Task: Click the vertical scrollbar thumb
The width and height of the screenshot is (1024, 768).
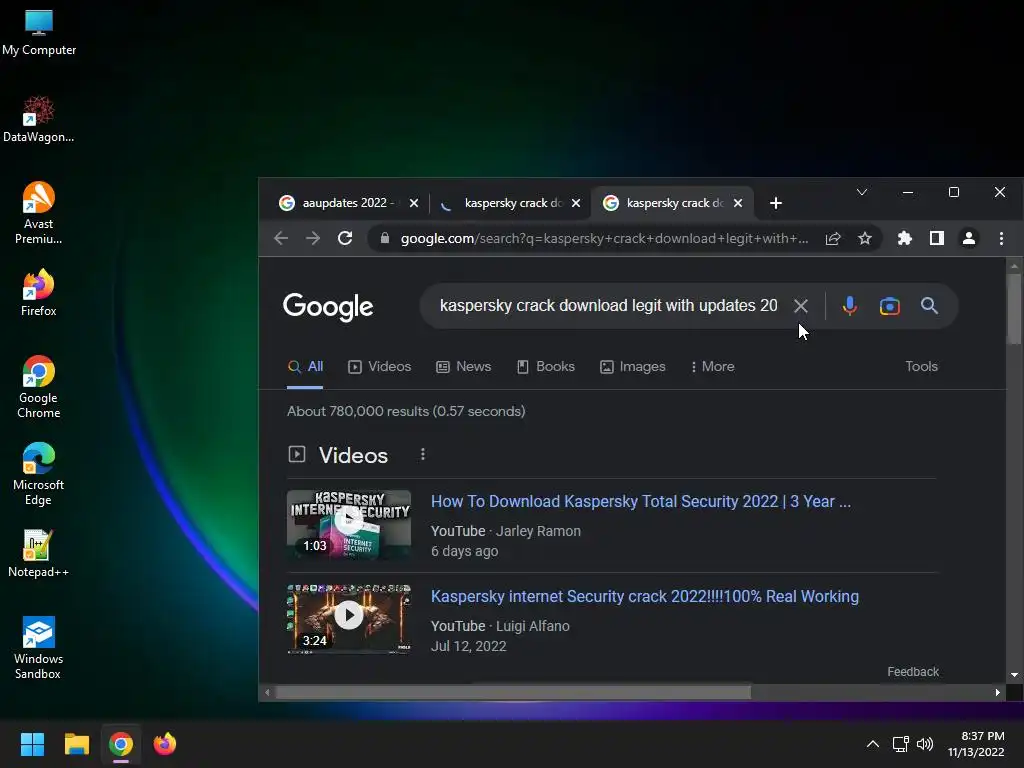Action: coord(1014,307)
